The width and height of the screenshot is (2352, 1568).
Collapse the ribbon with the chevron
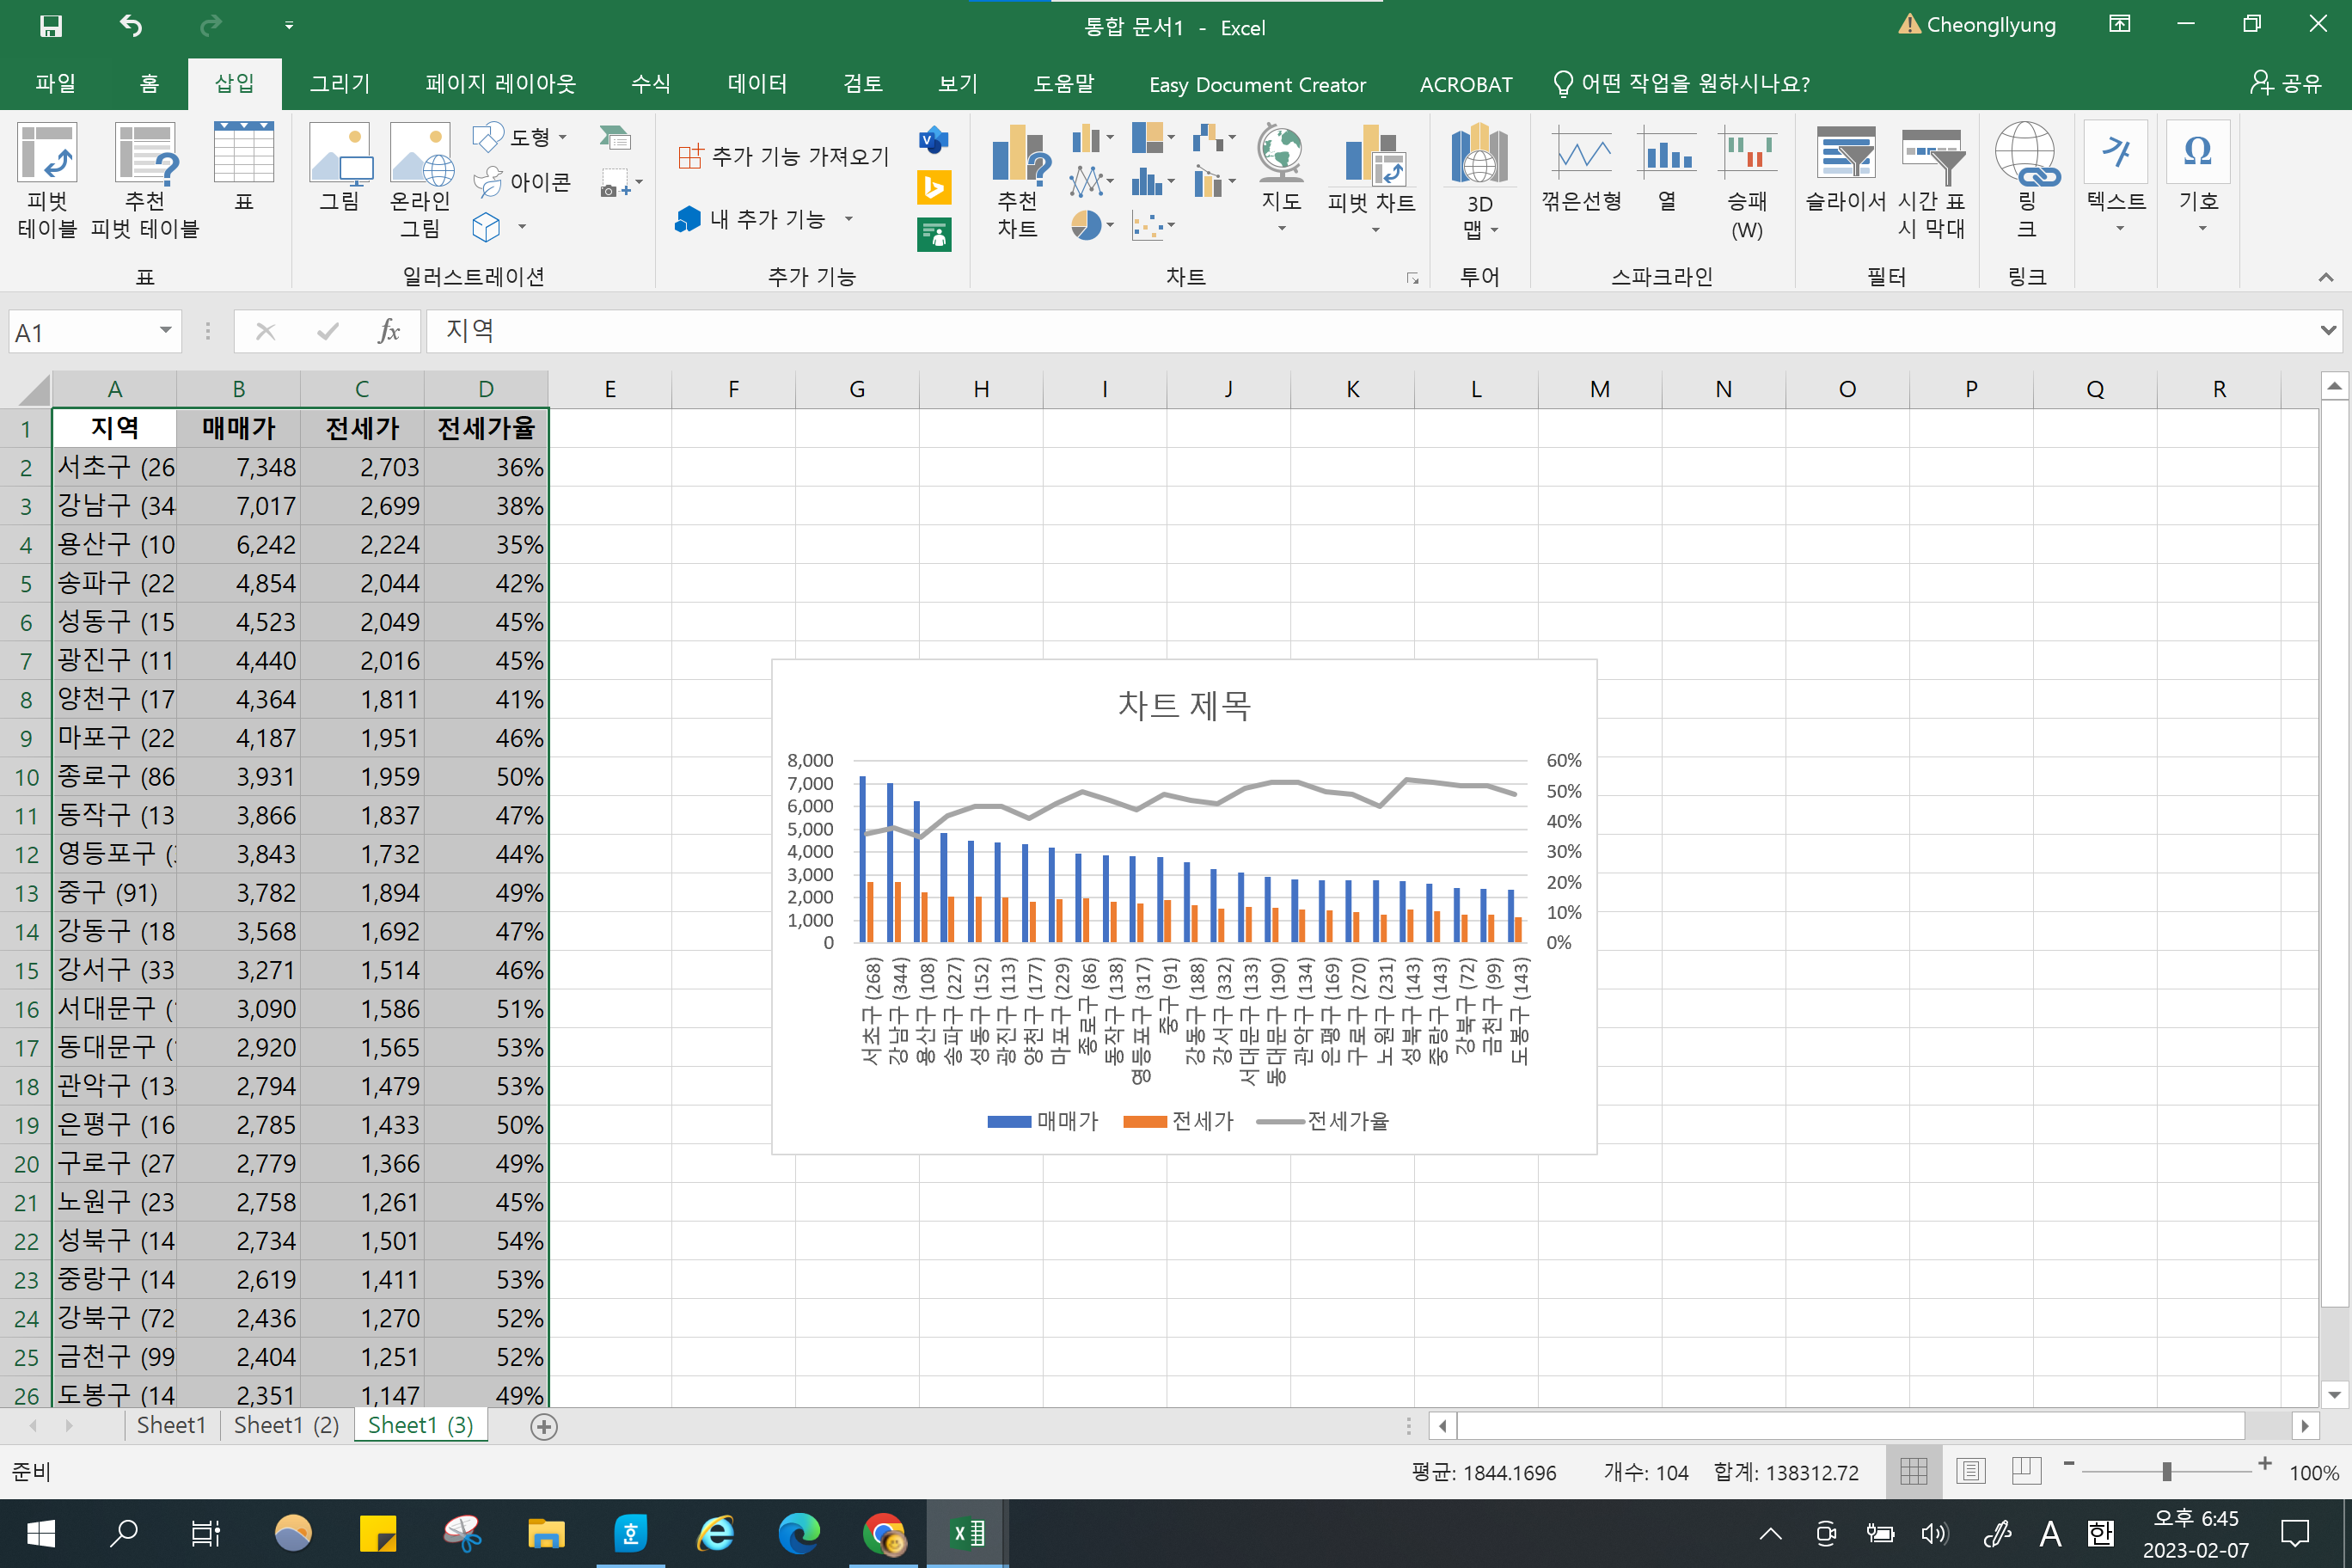click(x=2325, y=277)
